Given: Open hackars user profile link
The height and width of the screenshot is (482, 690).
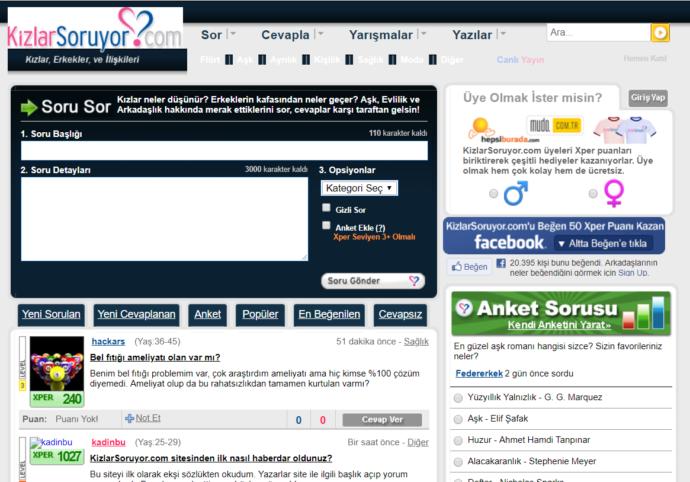Looking at the screenshot, I should (x=108, y=342).
